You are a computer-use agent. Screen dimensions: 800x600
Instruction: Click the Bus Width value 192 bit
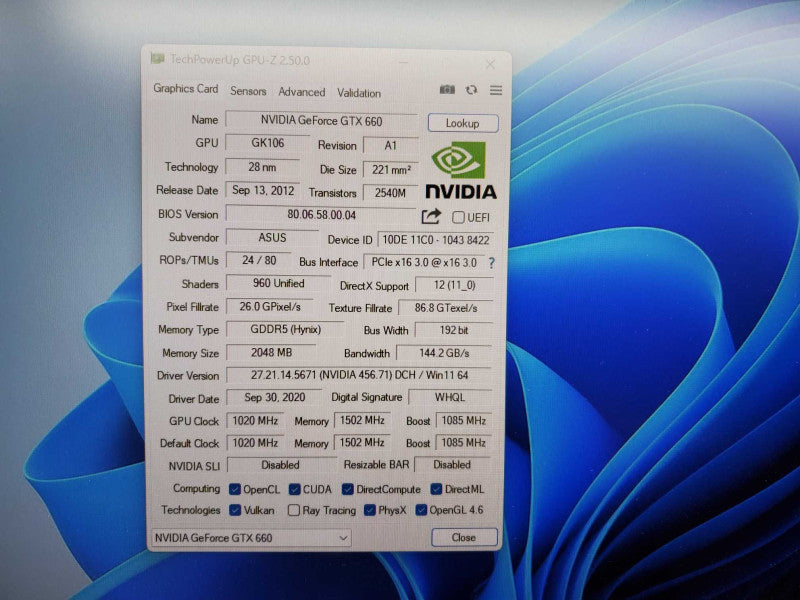click(x=454, y=331)
